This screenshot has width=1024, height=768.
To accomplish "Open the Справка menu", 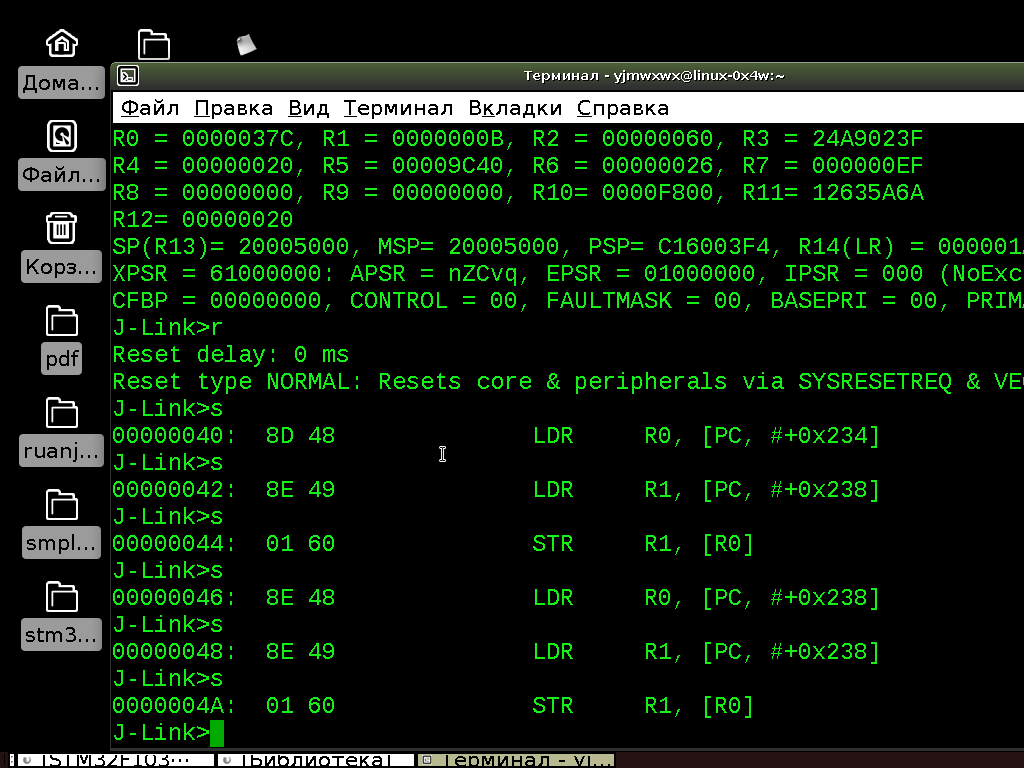I will 623,108.
